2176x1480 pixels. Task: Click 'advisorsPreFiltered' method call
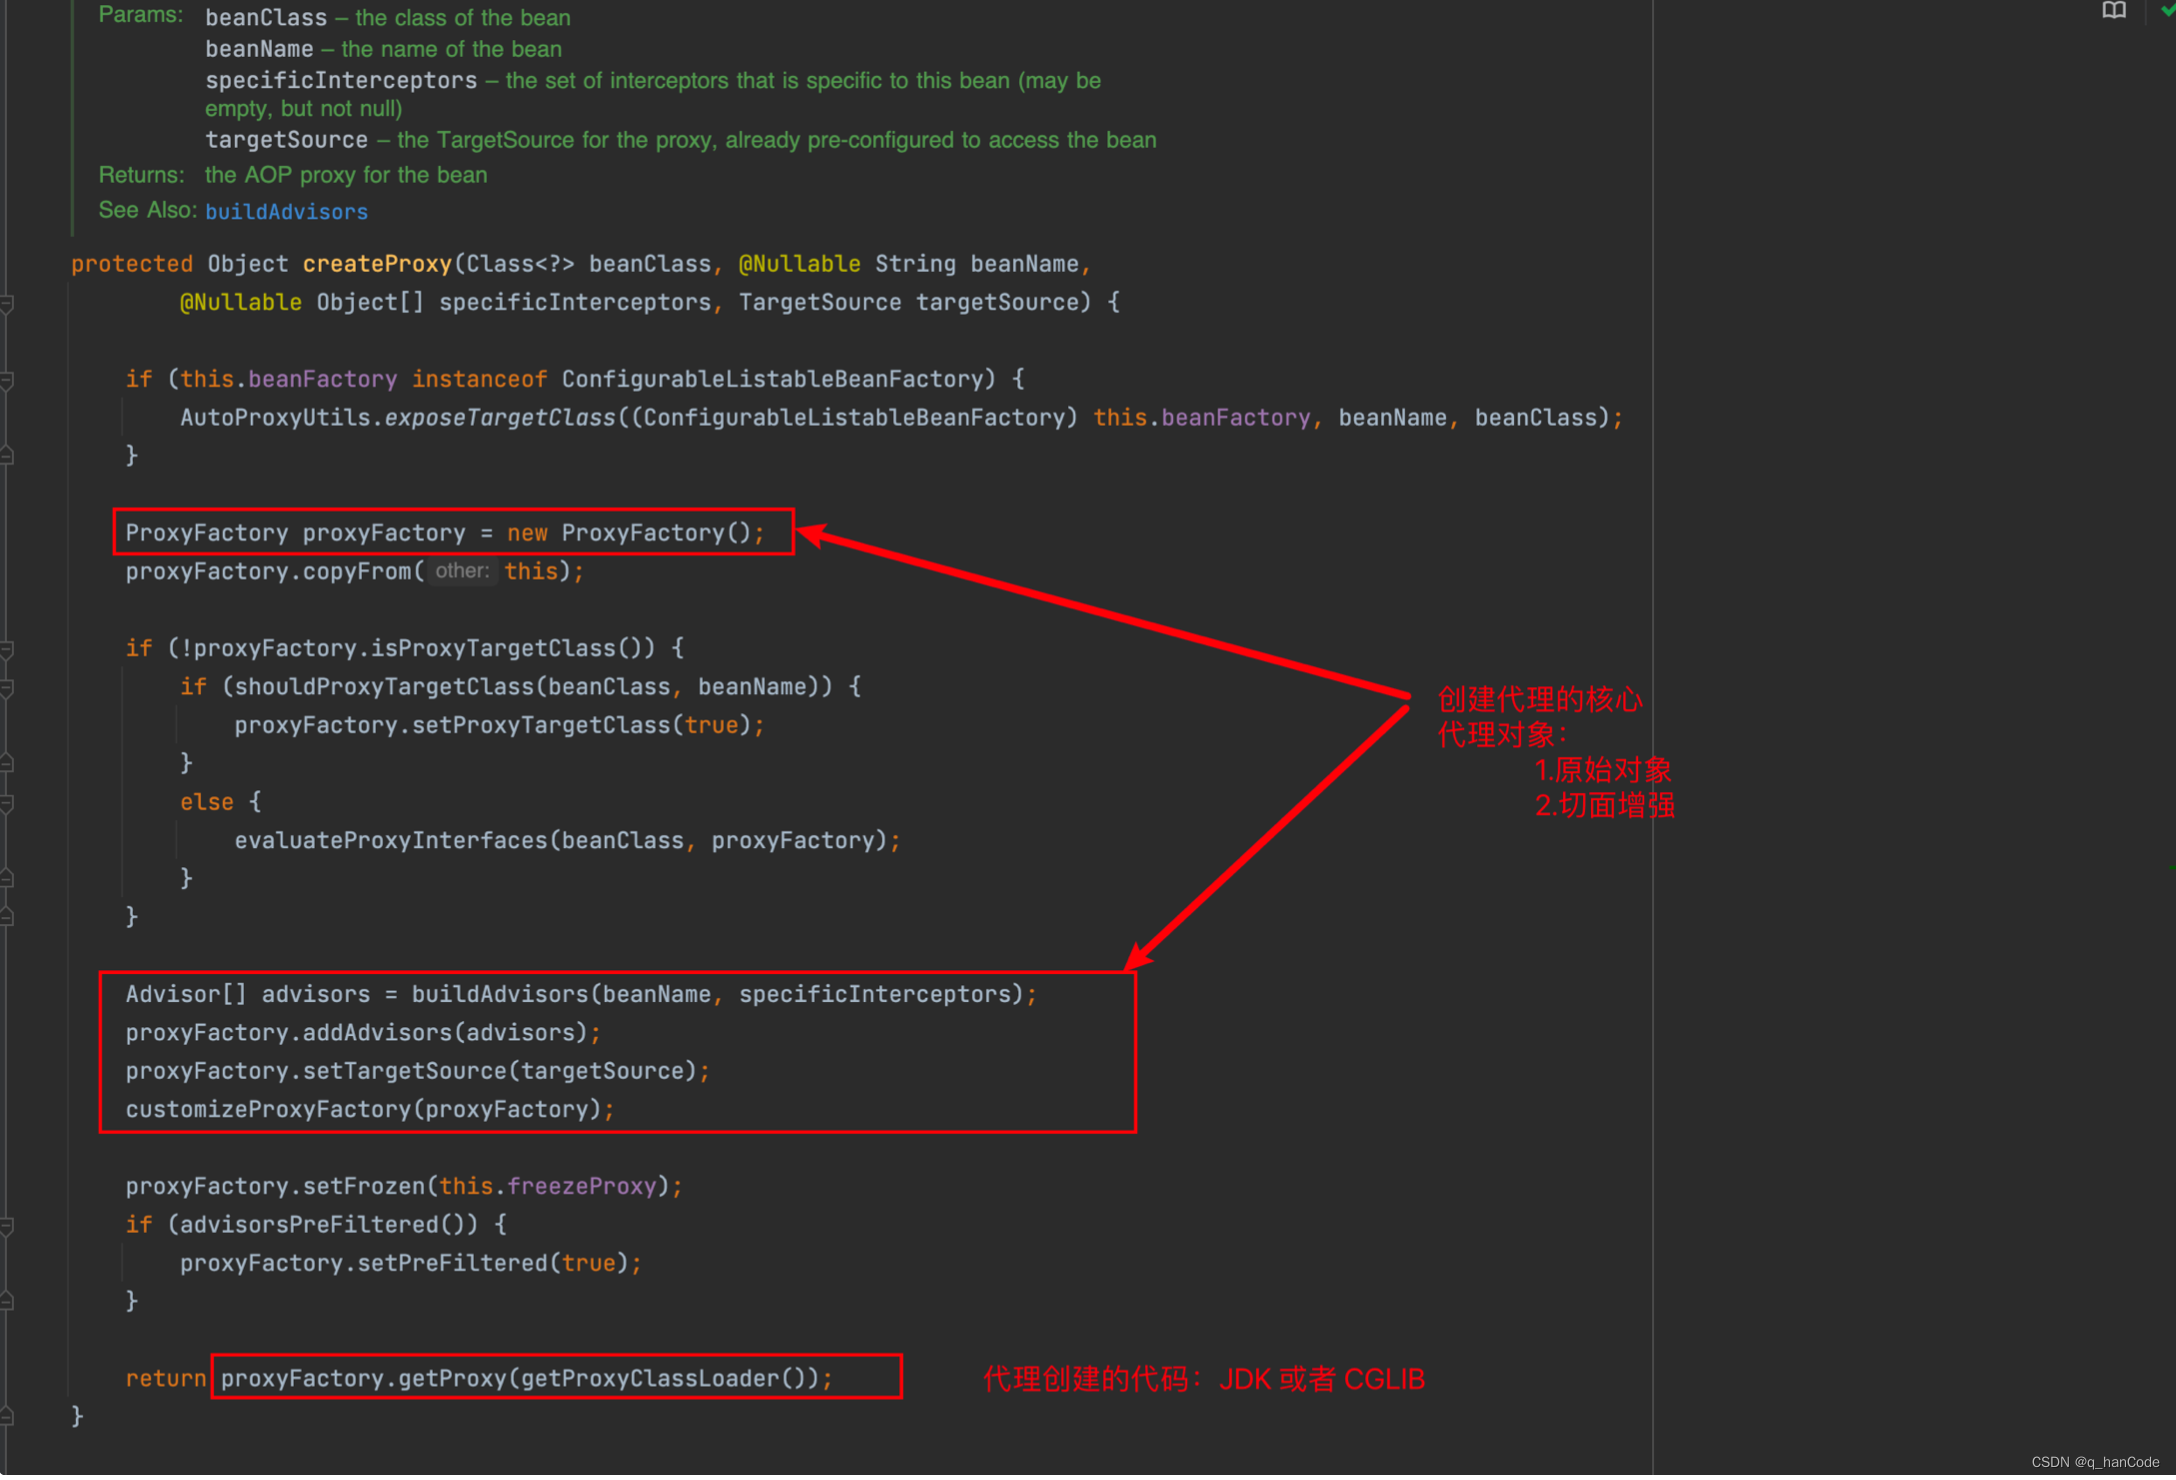pyautogui.click(x=309, y=1224)
